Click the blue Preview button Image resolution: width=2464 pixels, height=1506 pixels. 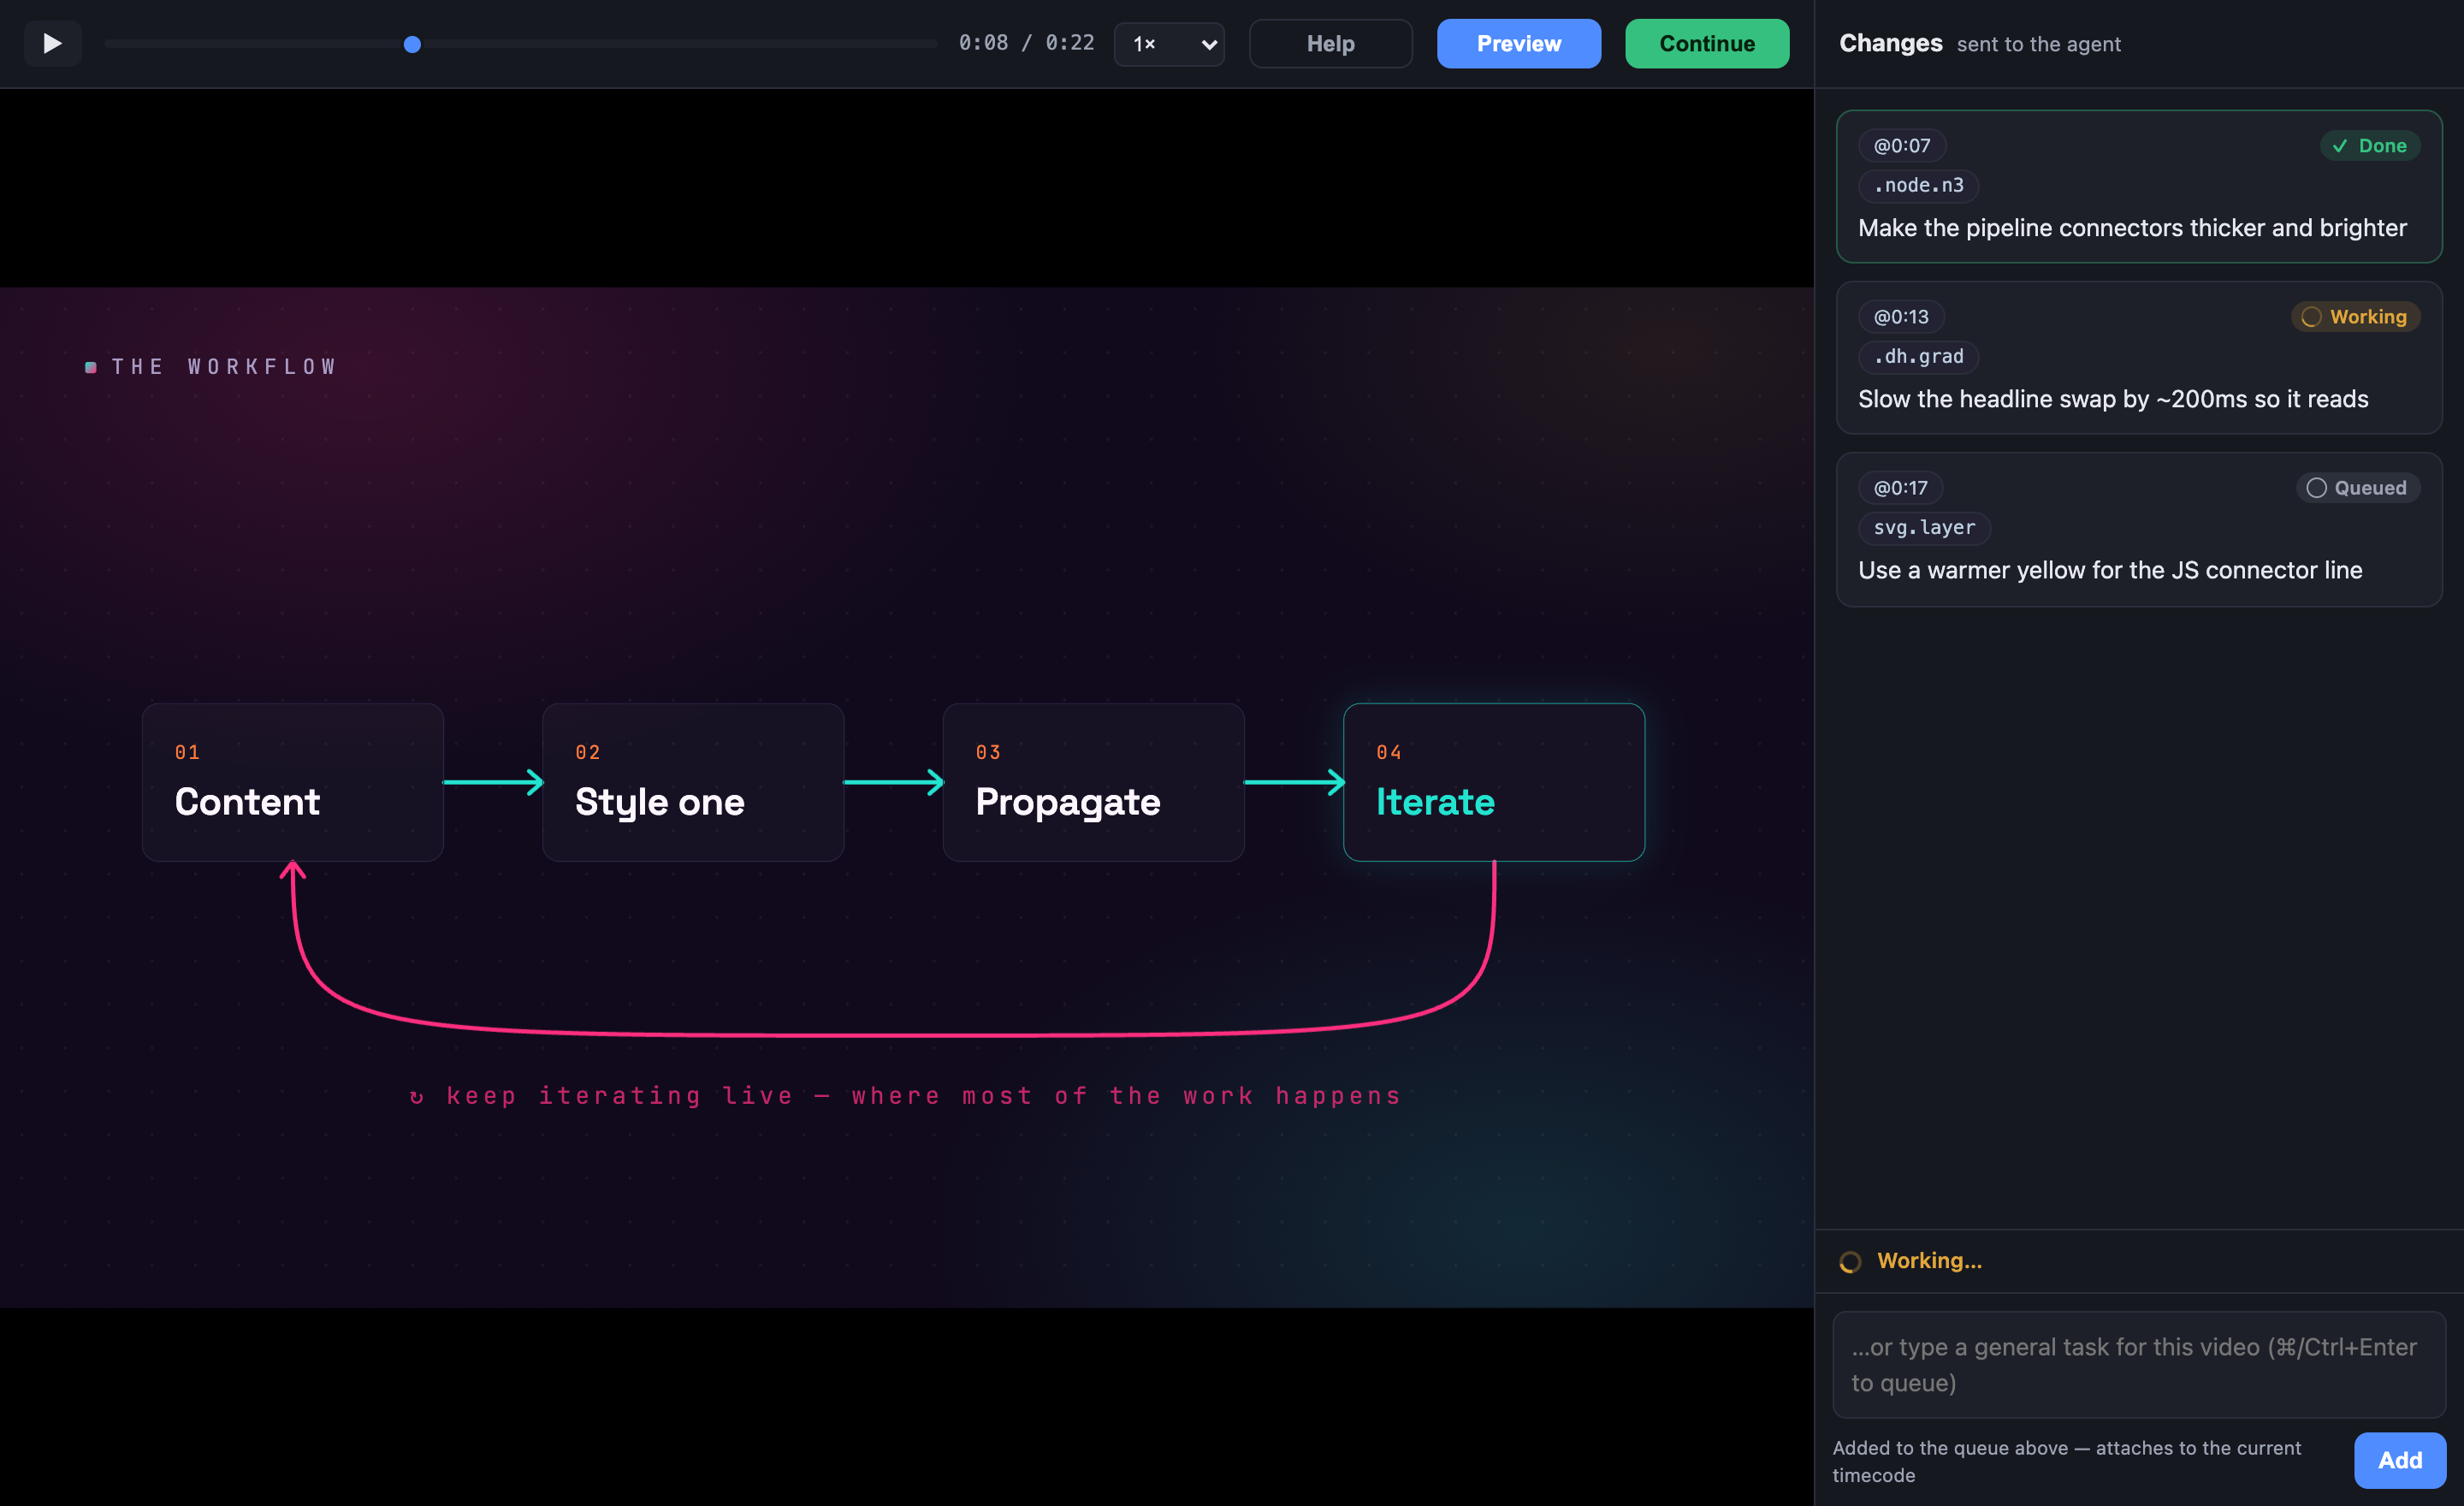point(1518,44)
